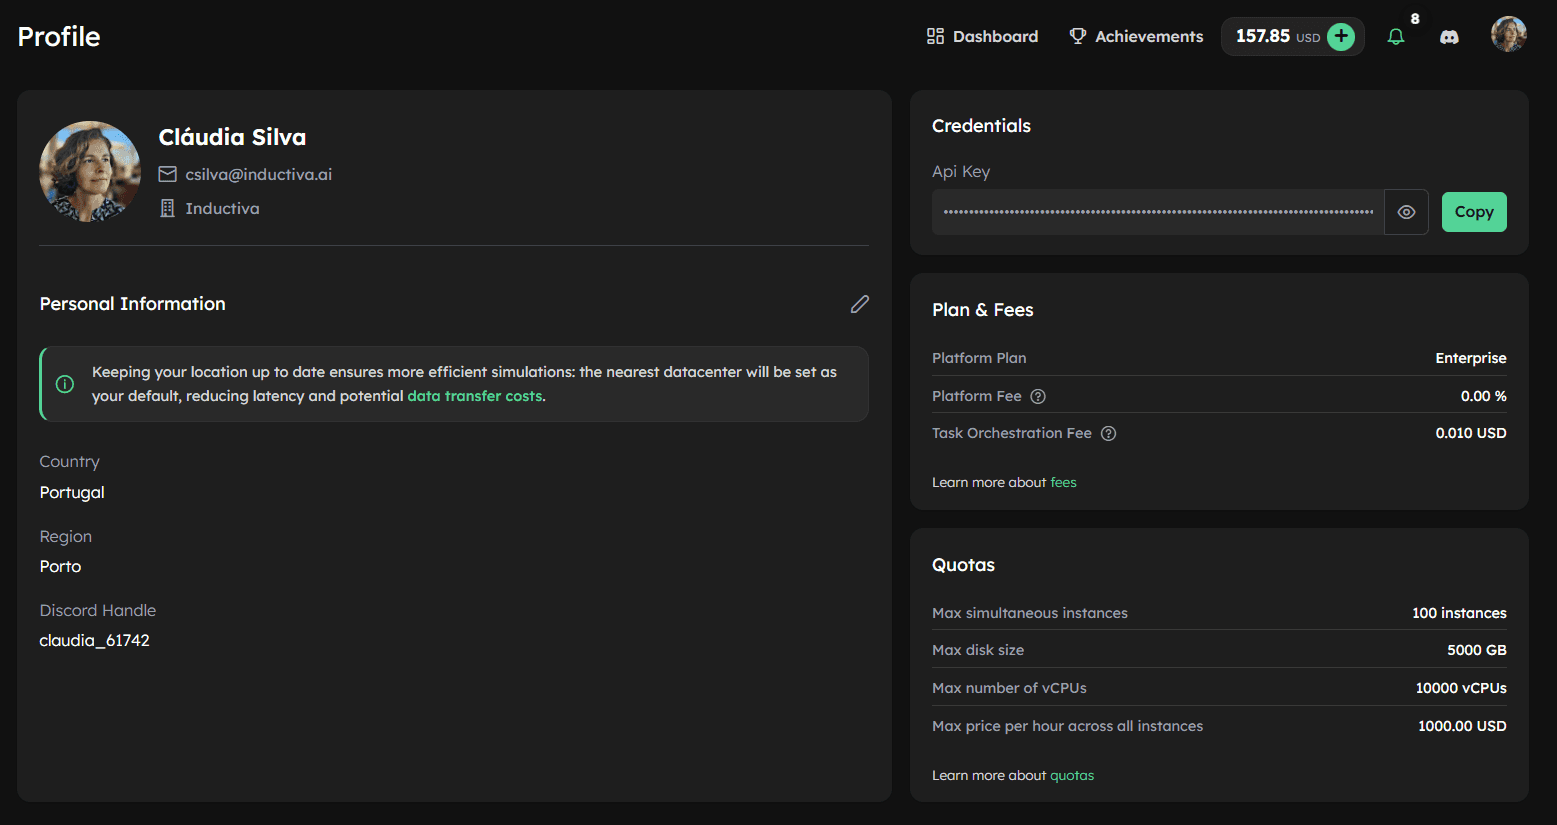Navigate to the Achievements page

pyautogui.click(x=1147, y=35)
